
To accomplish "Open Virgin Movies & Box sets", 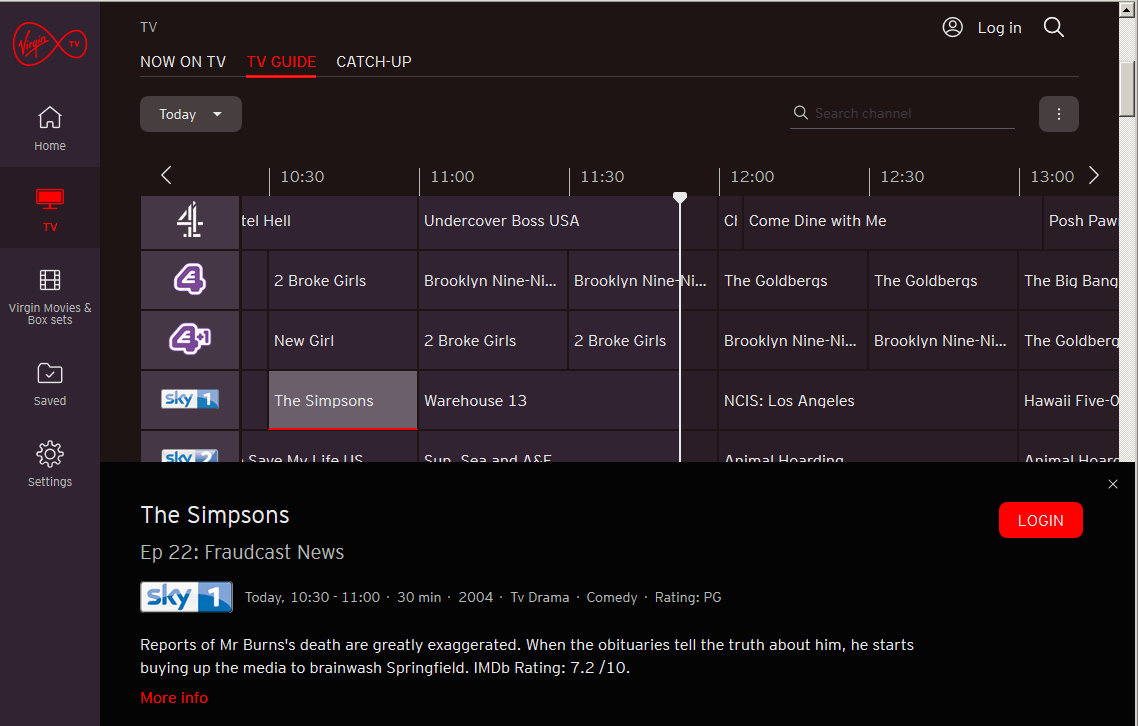I will coord(49,296).
